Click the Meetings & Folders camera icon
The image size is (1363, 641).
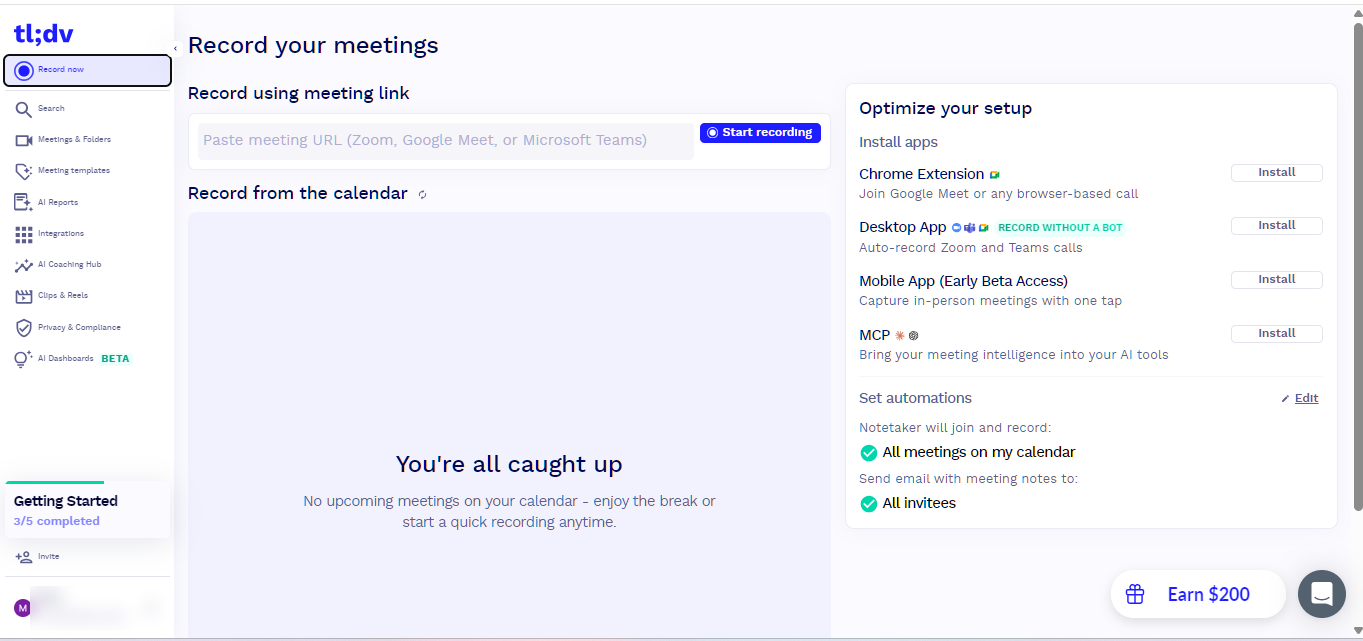[x=24, y=140]
